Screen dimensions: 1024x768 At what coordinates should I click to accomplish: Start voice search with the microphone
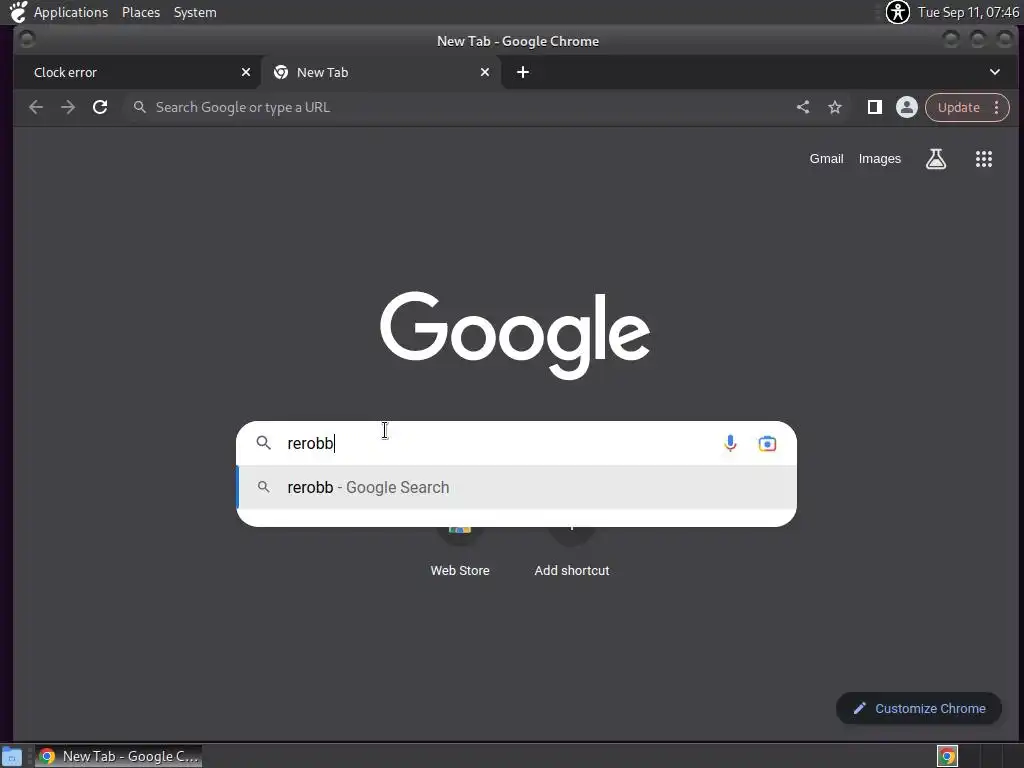tap(730, 443)
